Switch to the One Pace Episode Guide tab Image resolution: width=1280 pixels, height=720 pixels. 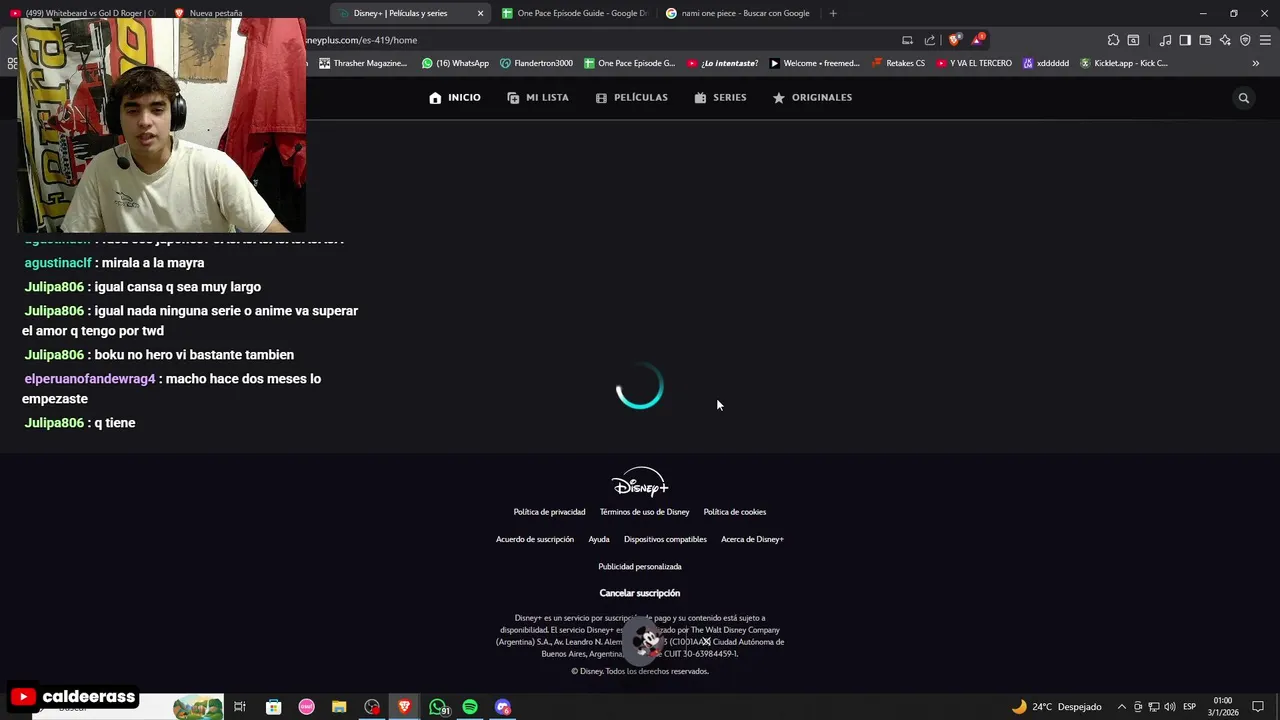574,13
